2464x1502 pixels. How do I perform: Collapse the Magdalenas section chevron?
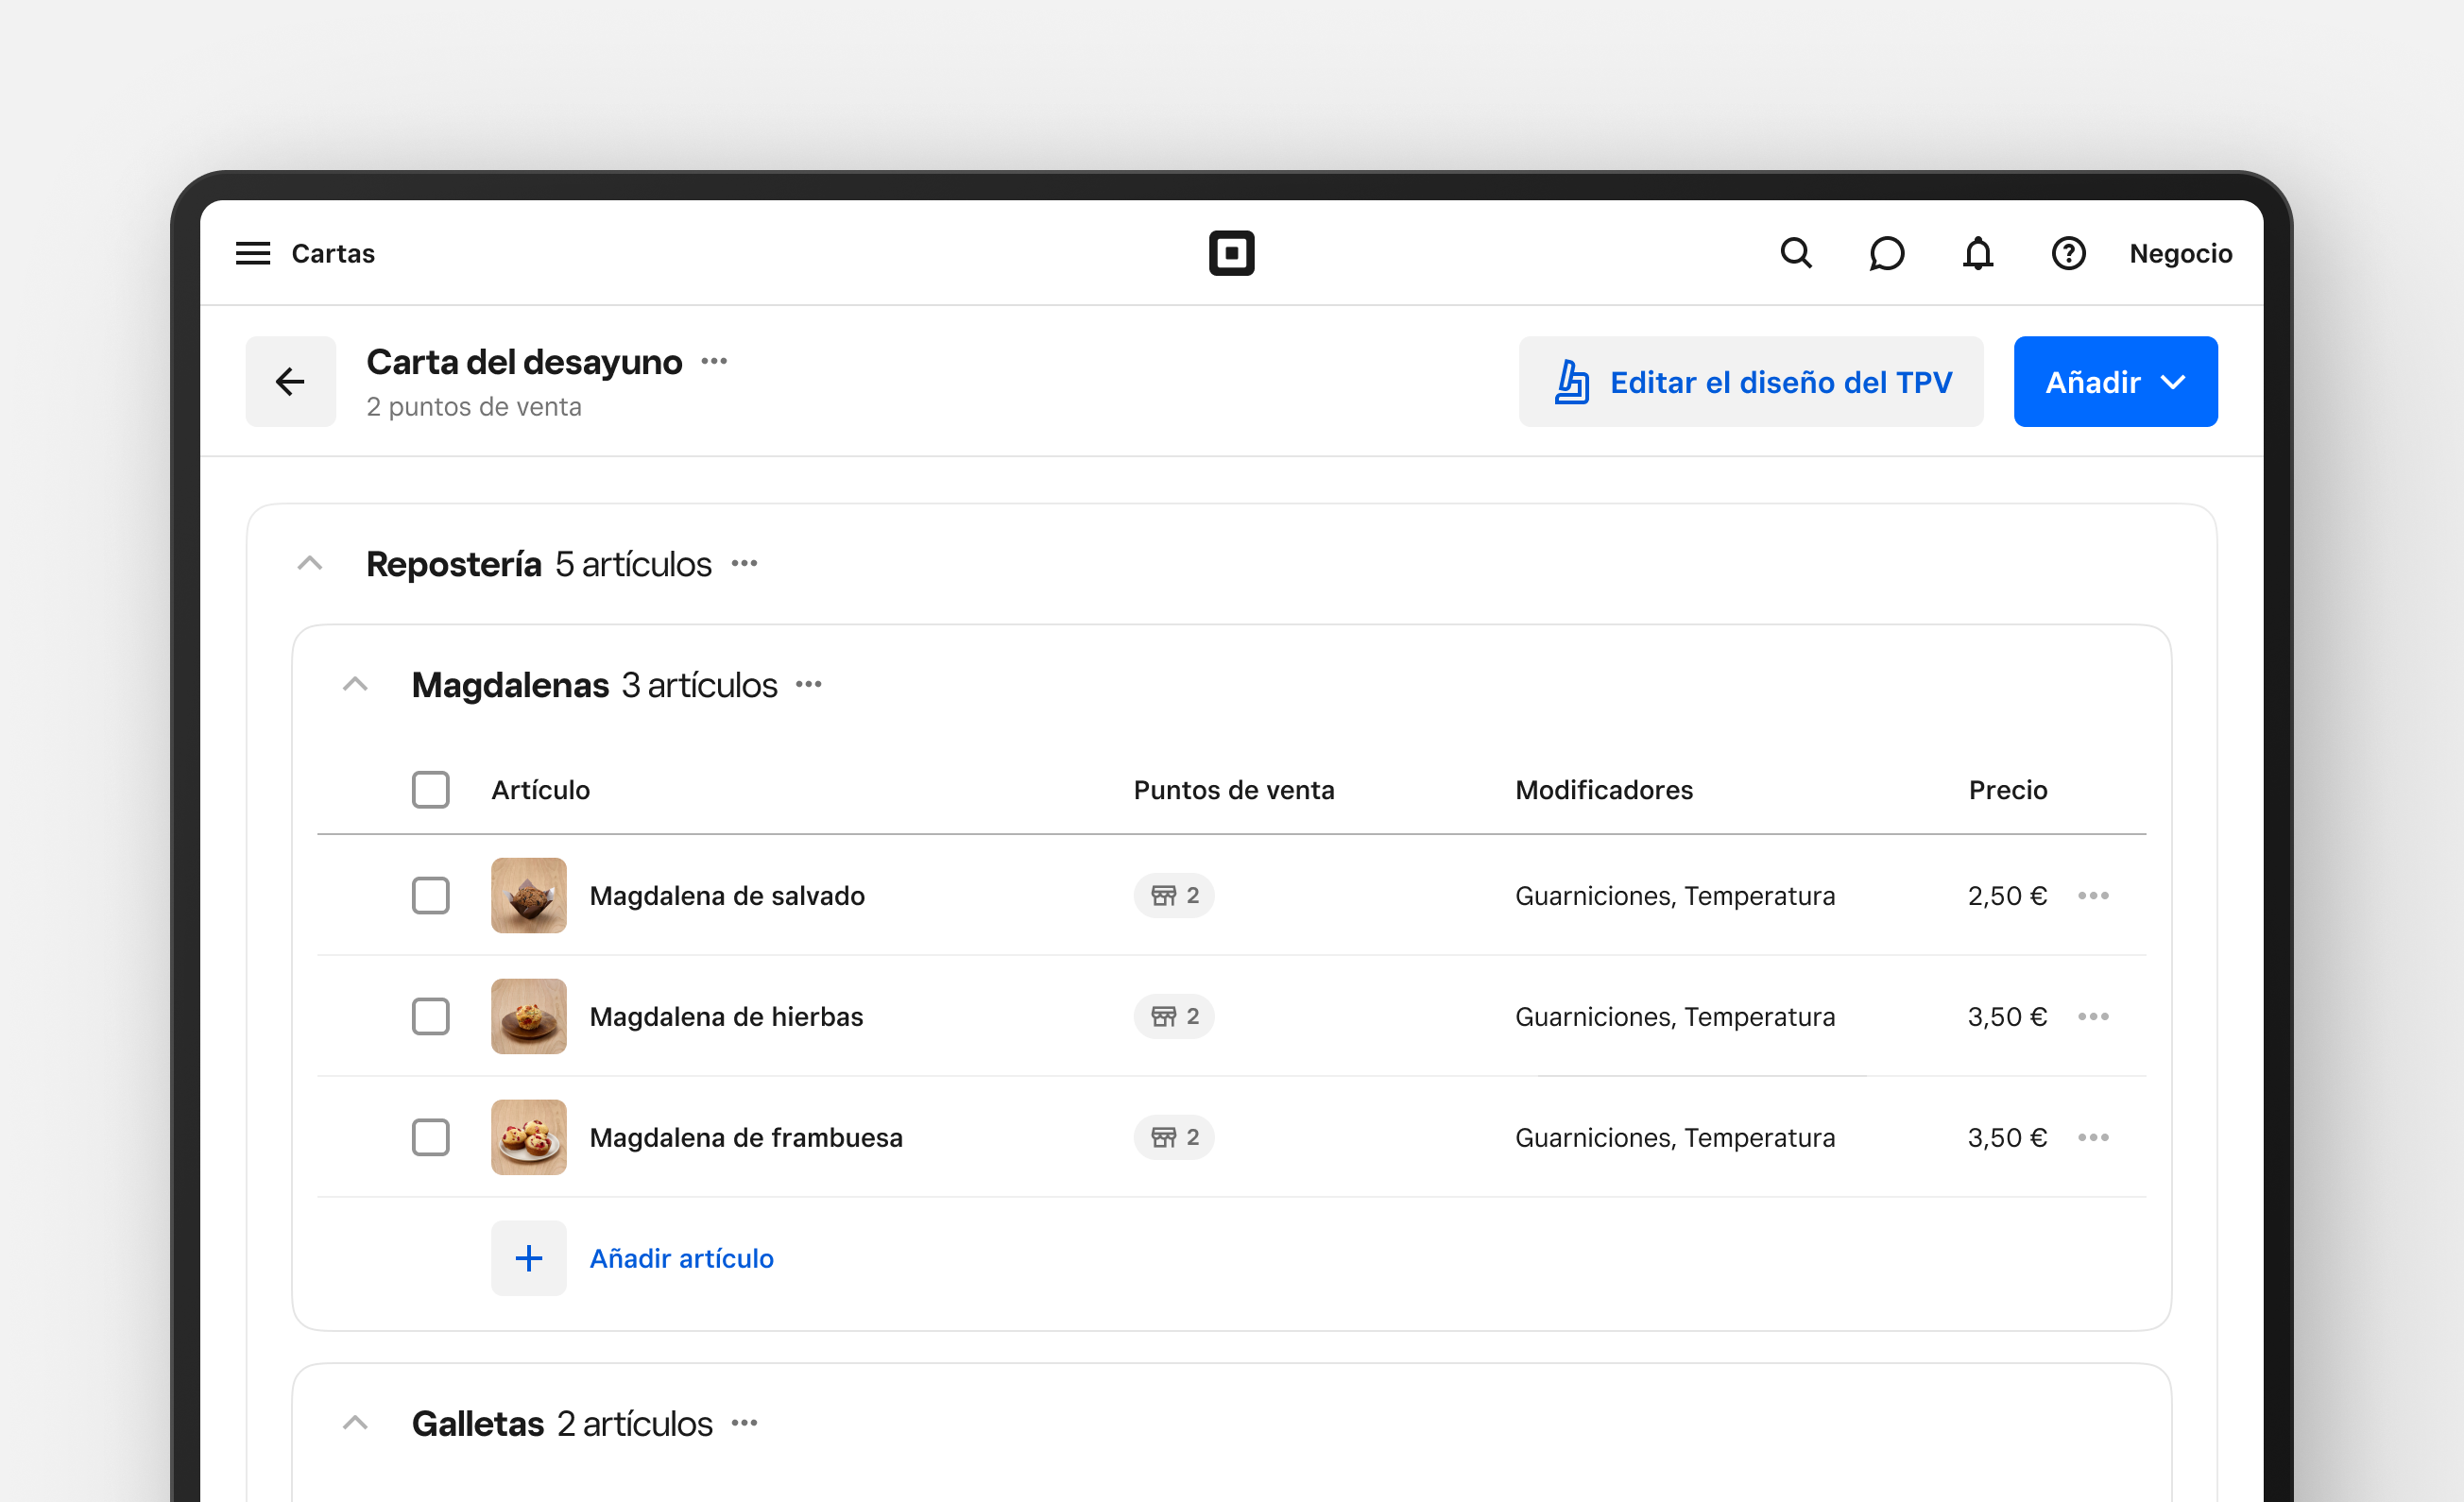[355, 685]
